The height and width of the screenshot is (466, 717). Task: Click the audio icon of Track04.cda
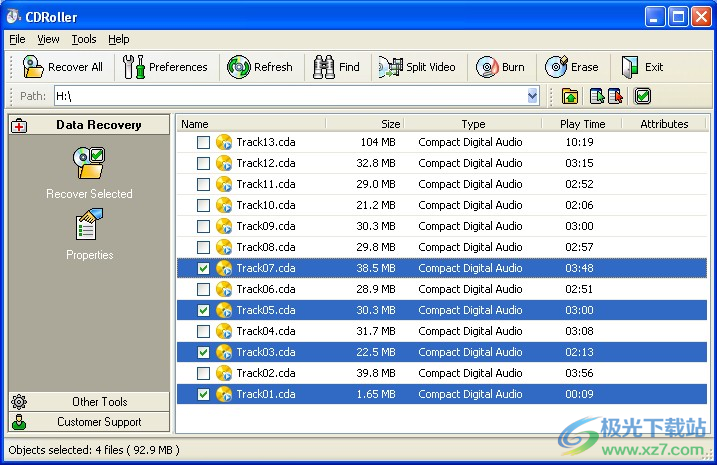[x=224, y=332]
